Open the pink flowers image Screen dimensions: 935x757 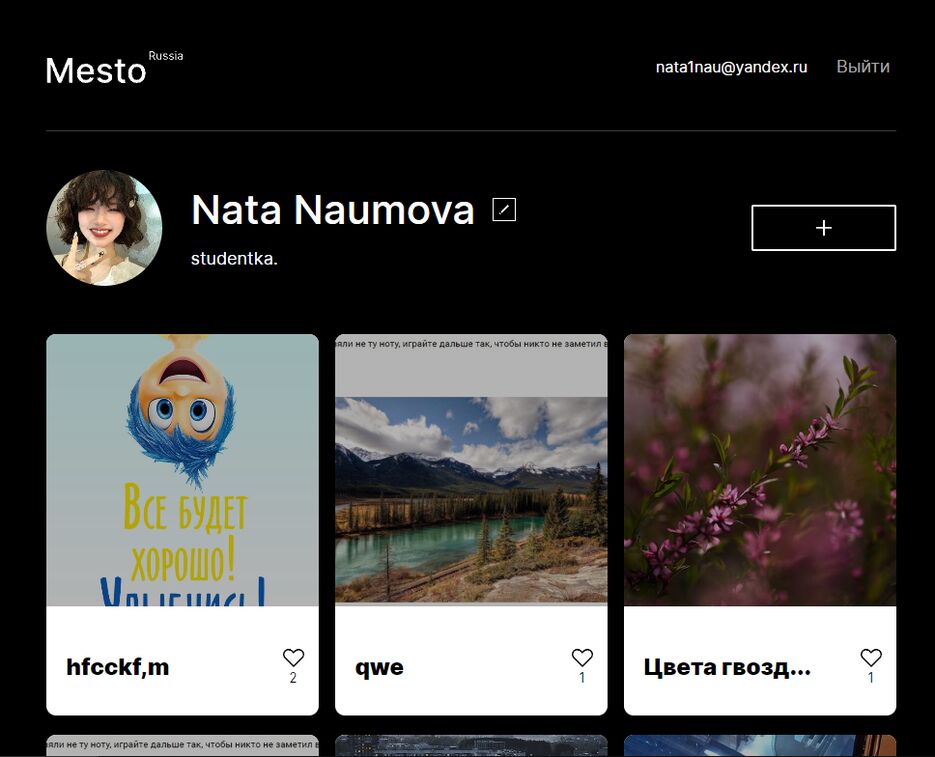tap(760, 470)
